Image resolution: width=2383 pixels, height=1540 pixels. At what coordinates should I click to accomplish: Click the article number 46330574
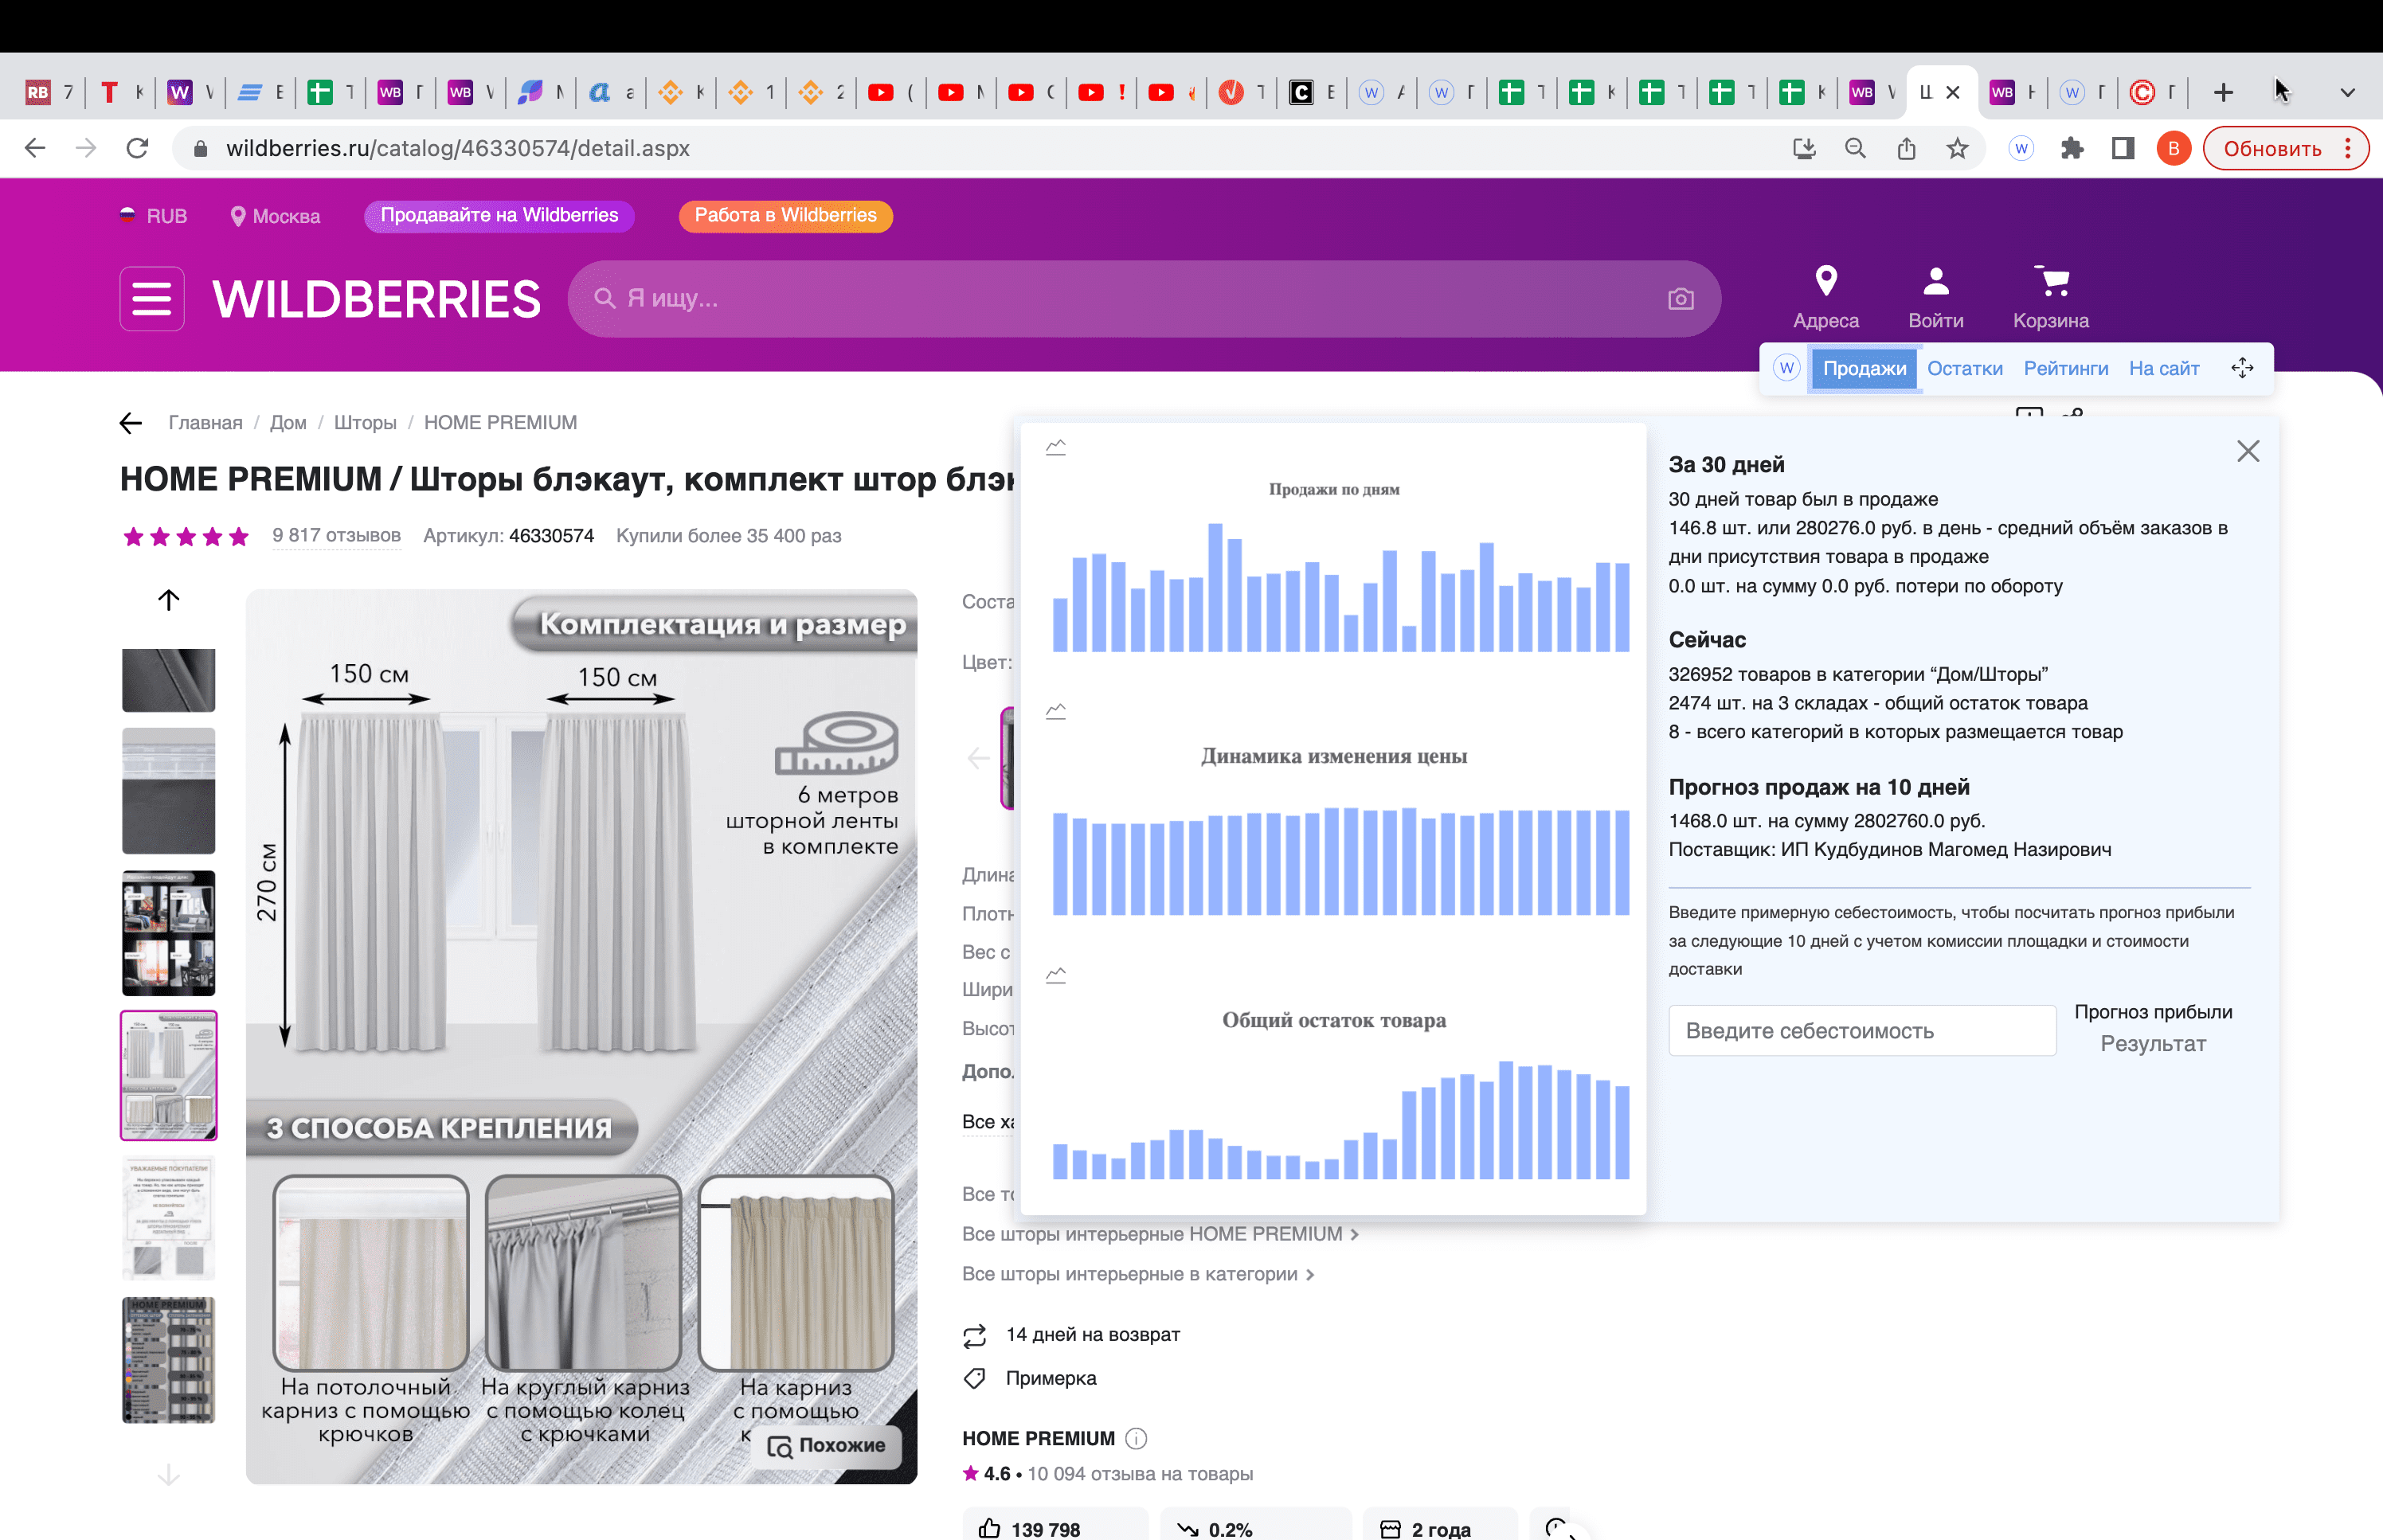551,536
